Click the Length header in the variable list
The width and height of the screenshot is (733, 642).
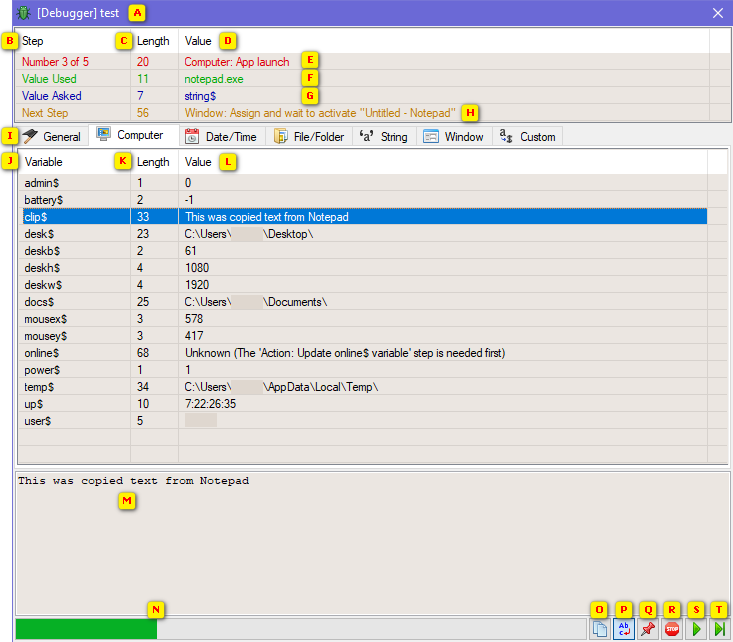[153, 161]
